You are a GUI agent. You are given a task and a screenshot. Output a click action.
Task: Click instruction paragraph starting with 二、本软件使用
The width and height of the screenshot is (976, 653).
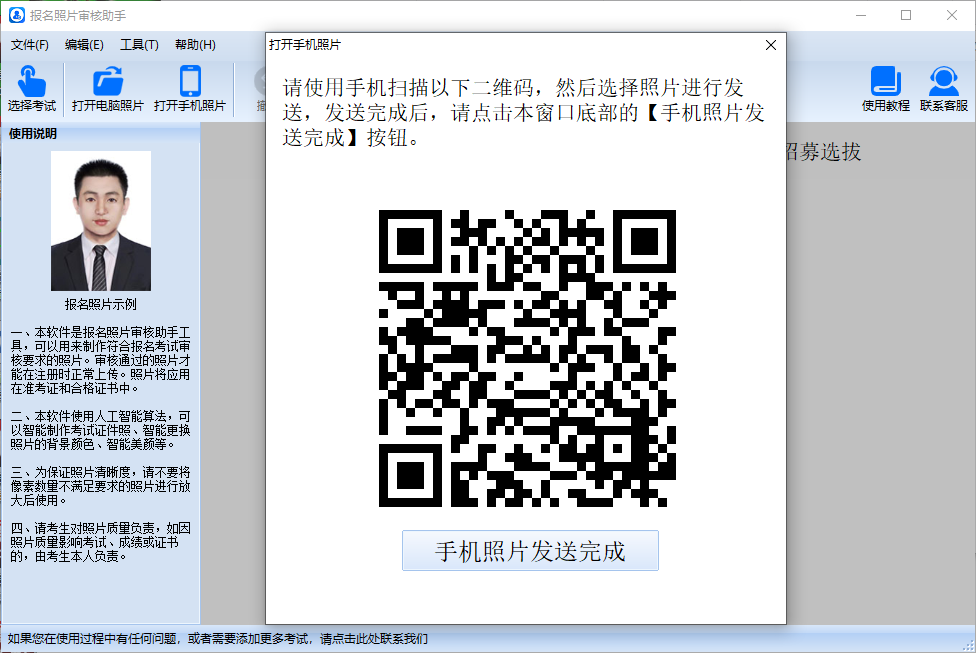(101, 430)
